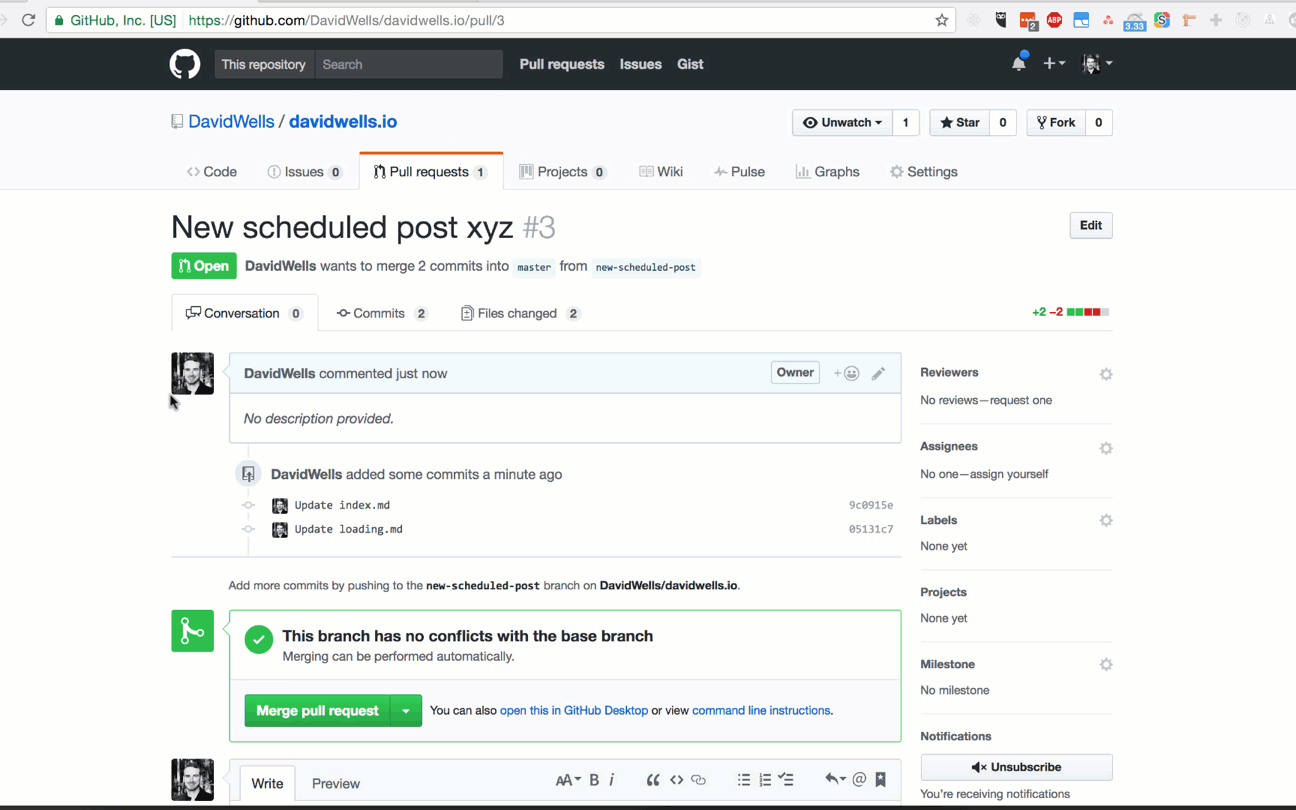Click open this in GitHub Desktop link
1296x810 pixels.
574,711
